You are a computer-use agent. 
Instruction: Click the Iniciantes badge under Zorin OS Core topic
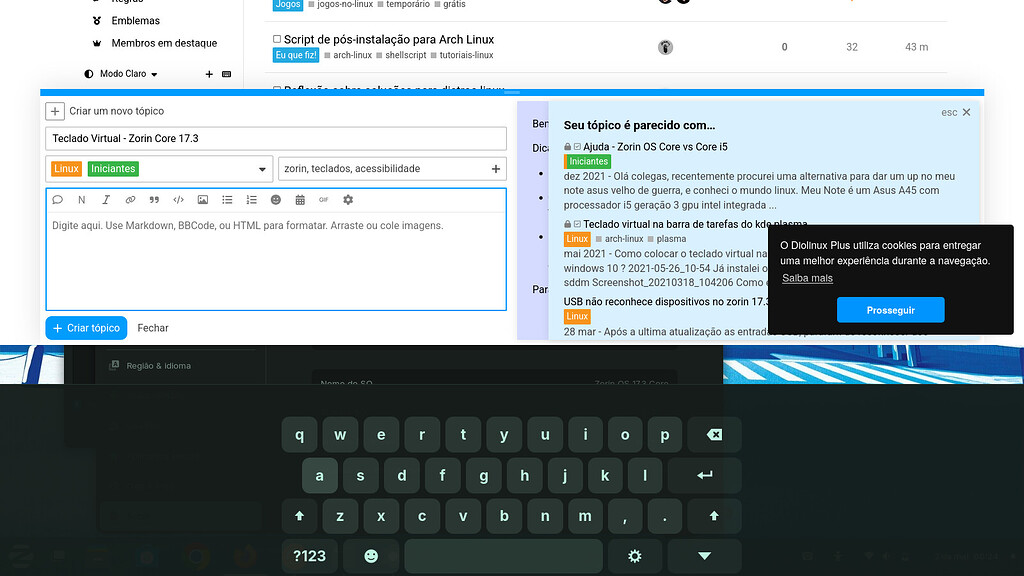click(588, 161)
